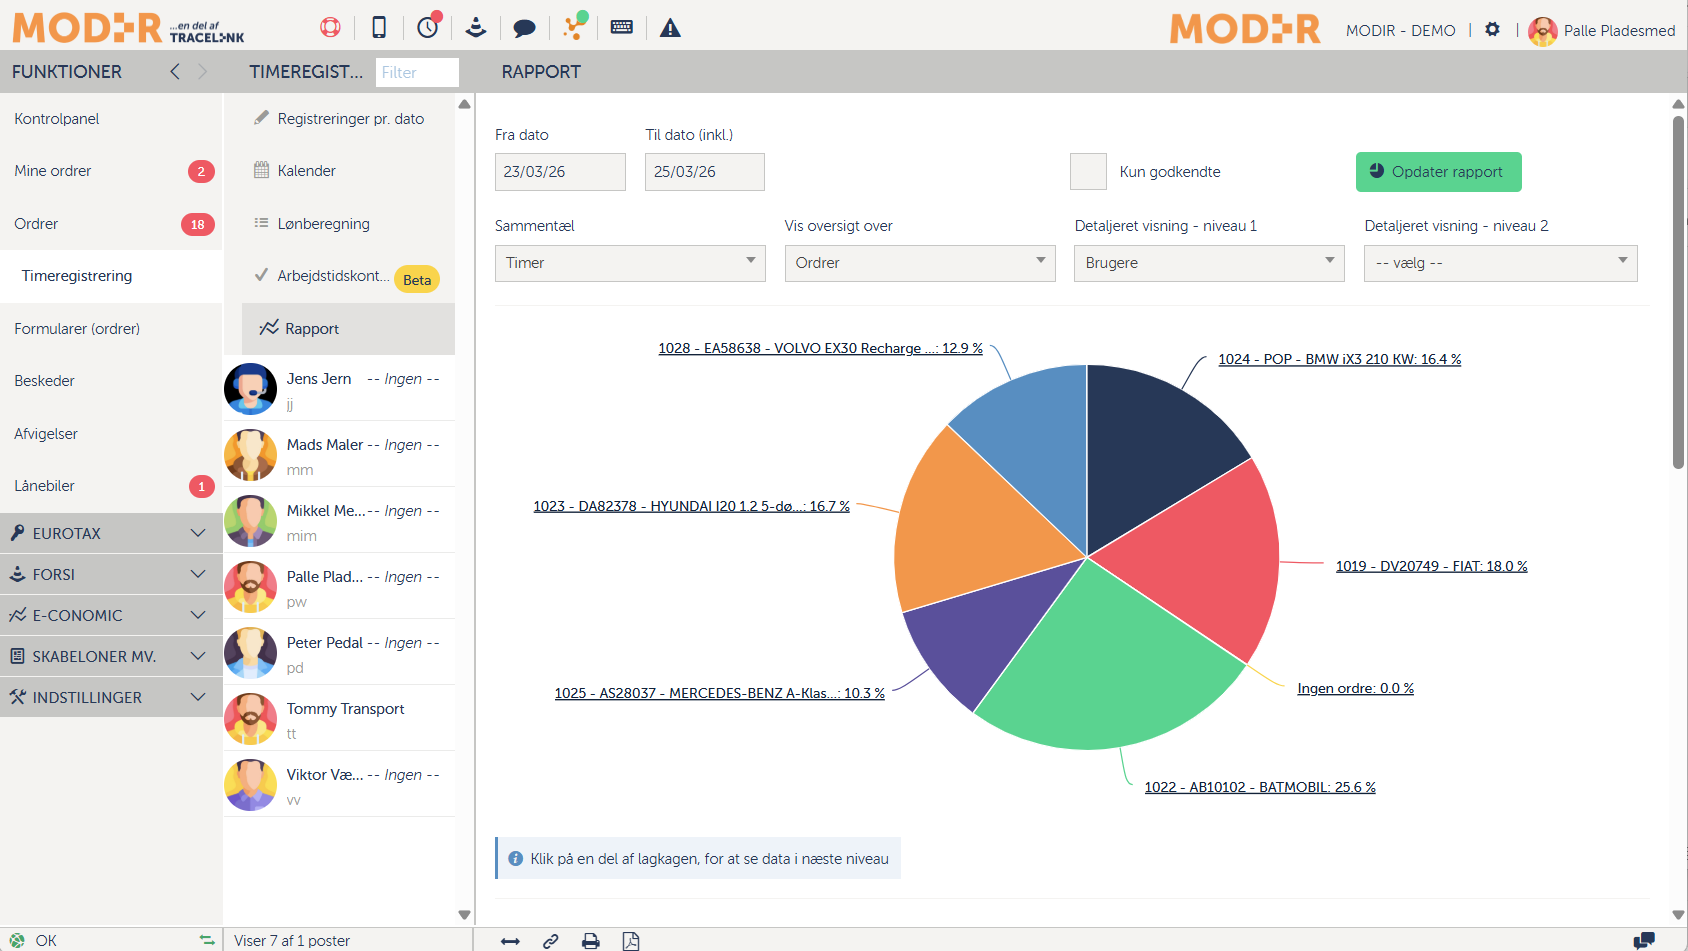Image resolution: width=1688 pixels, height=951 pixels.
Task: Click the Fra dato input field
Action: (x=560, y=172)
